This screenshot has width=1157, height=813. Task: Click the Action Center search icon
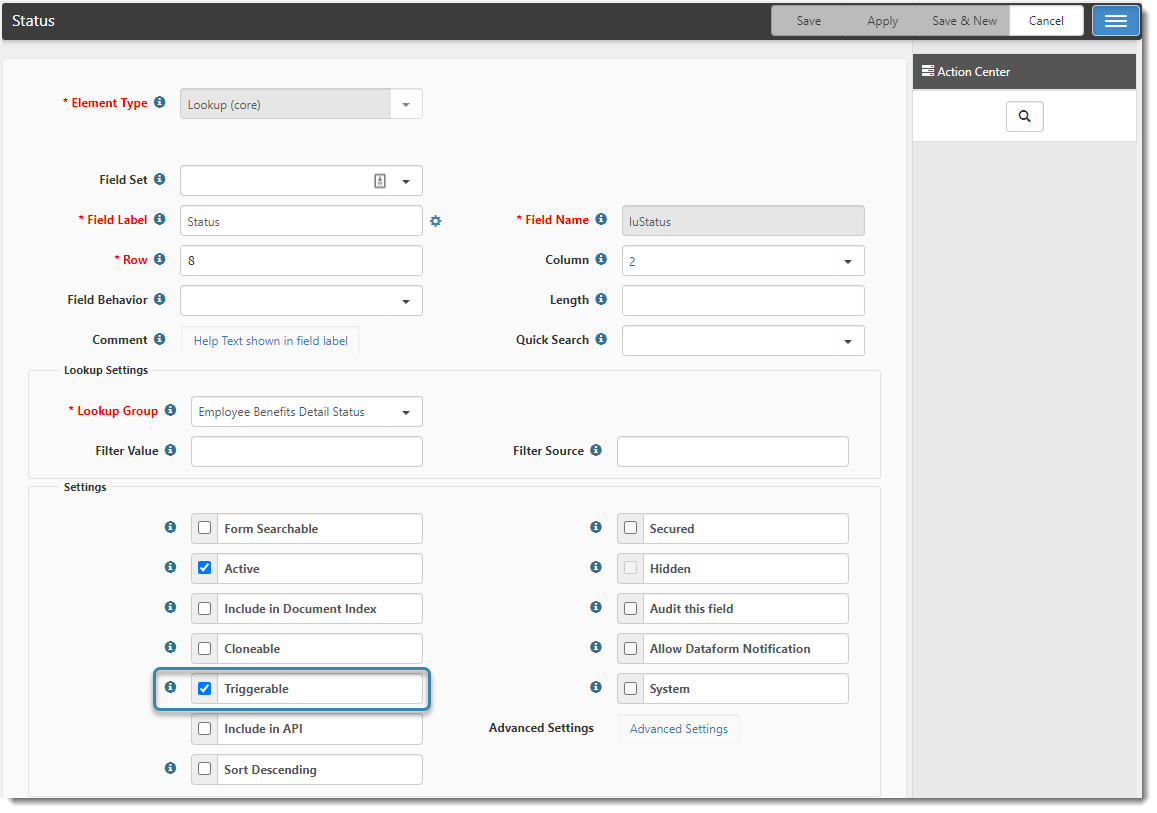coord(1024,117)
